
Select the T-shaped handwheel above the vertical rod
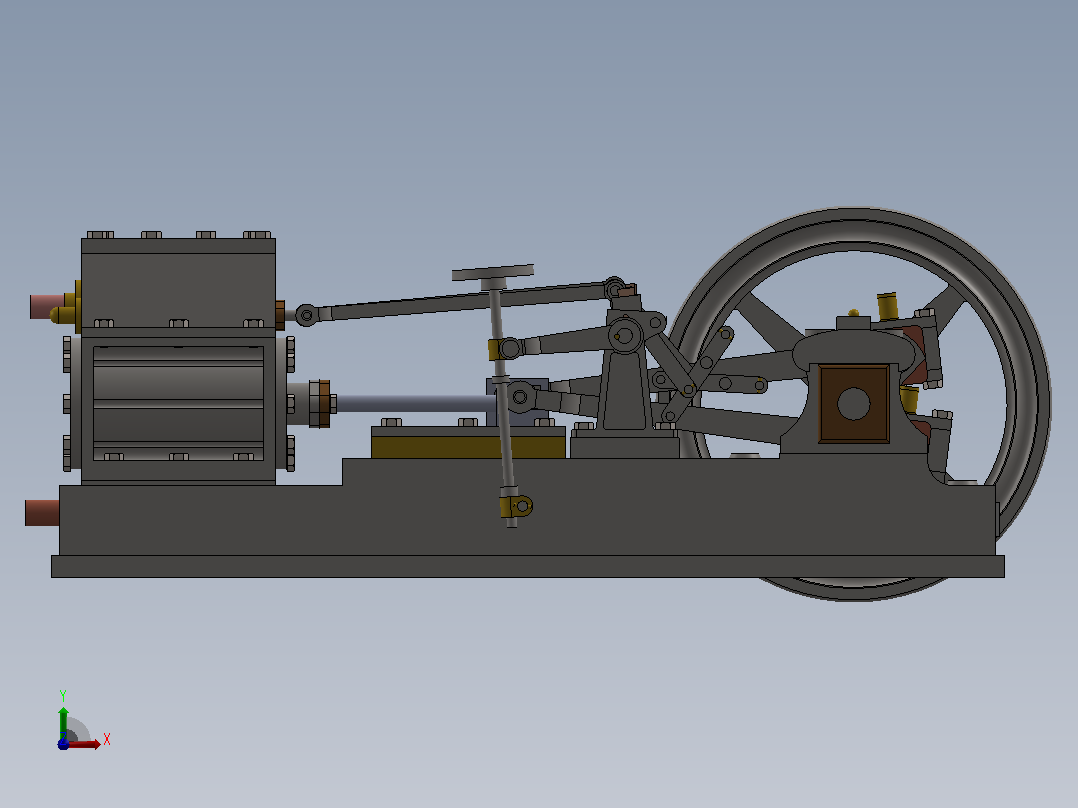click(492, 276)
